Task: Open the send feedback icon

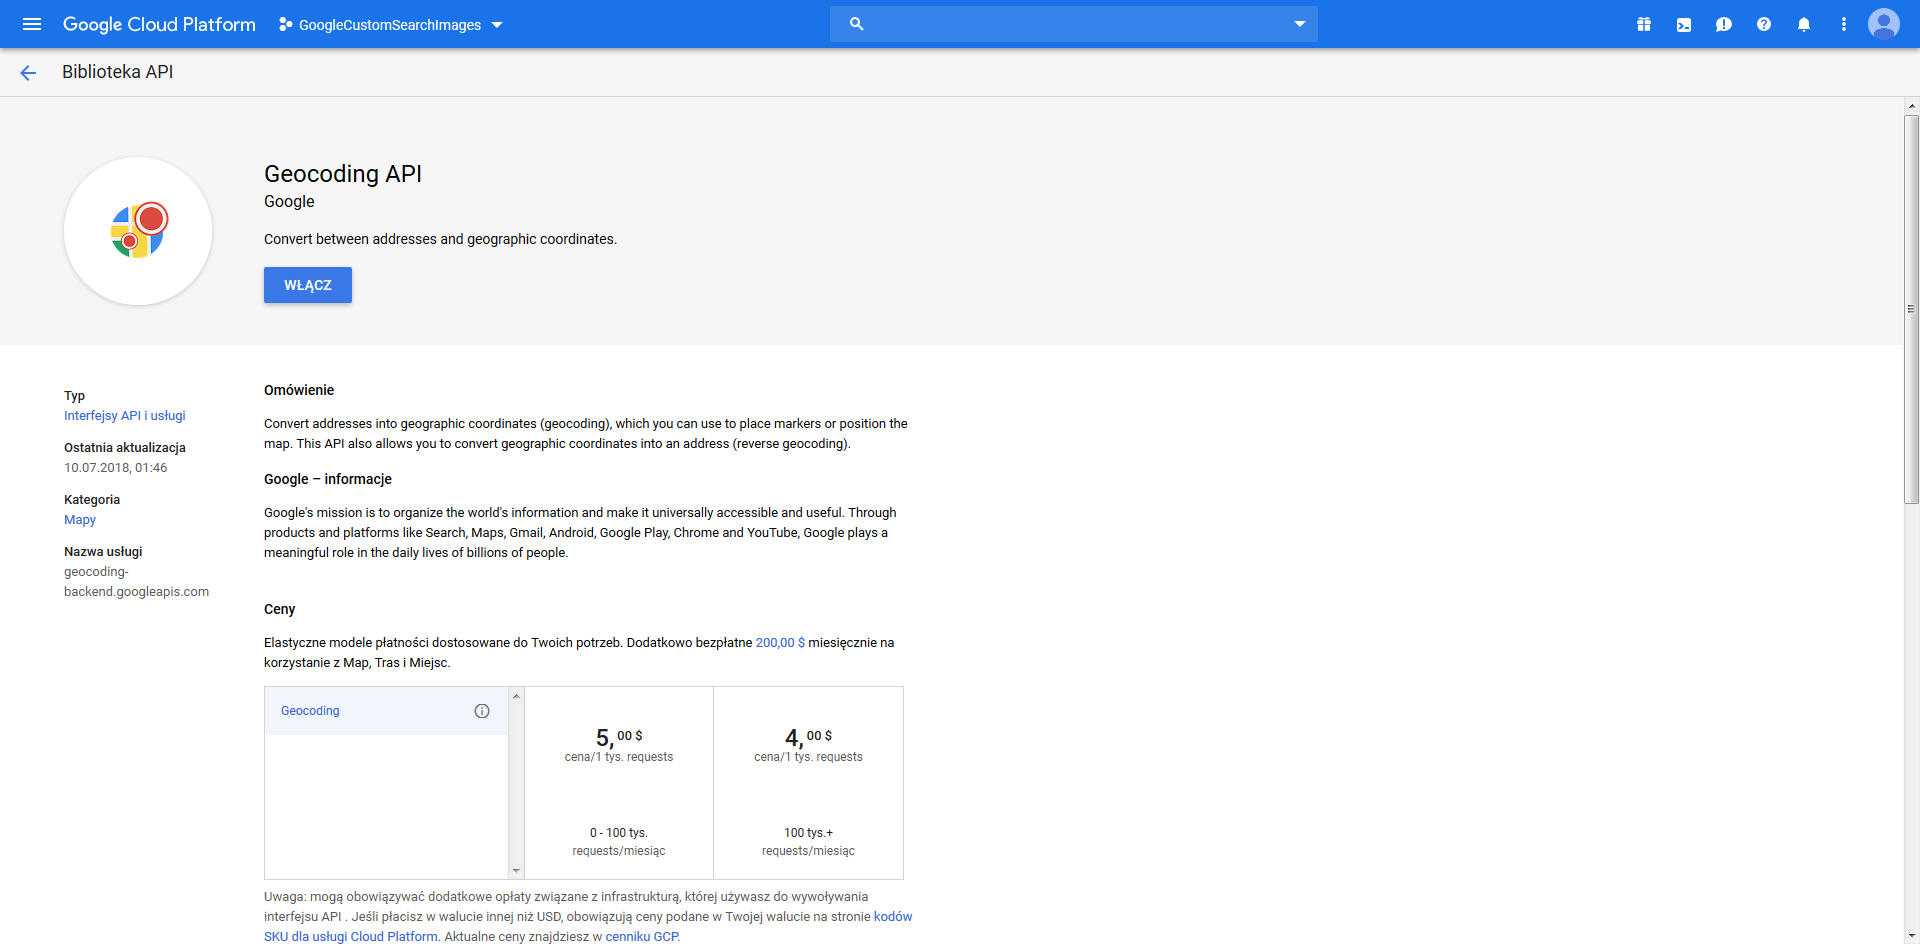Action: [x=1724, y=24]
